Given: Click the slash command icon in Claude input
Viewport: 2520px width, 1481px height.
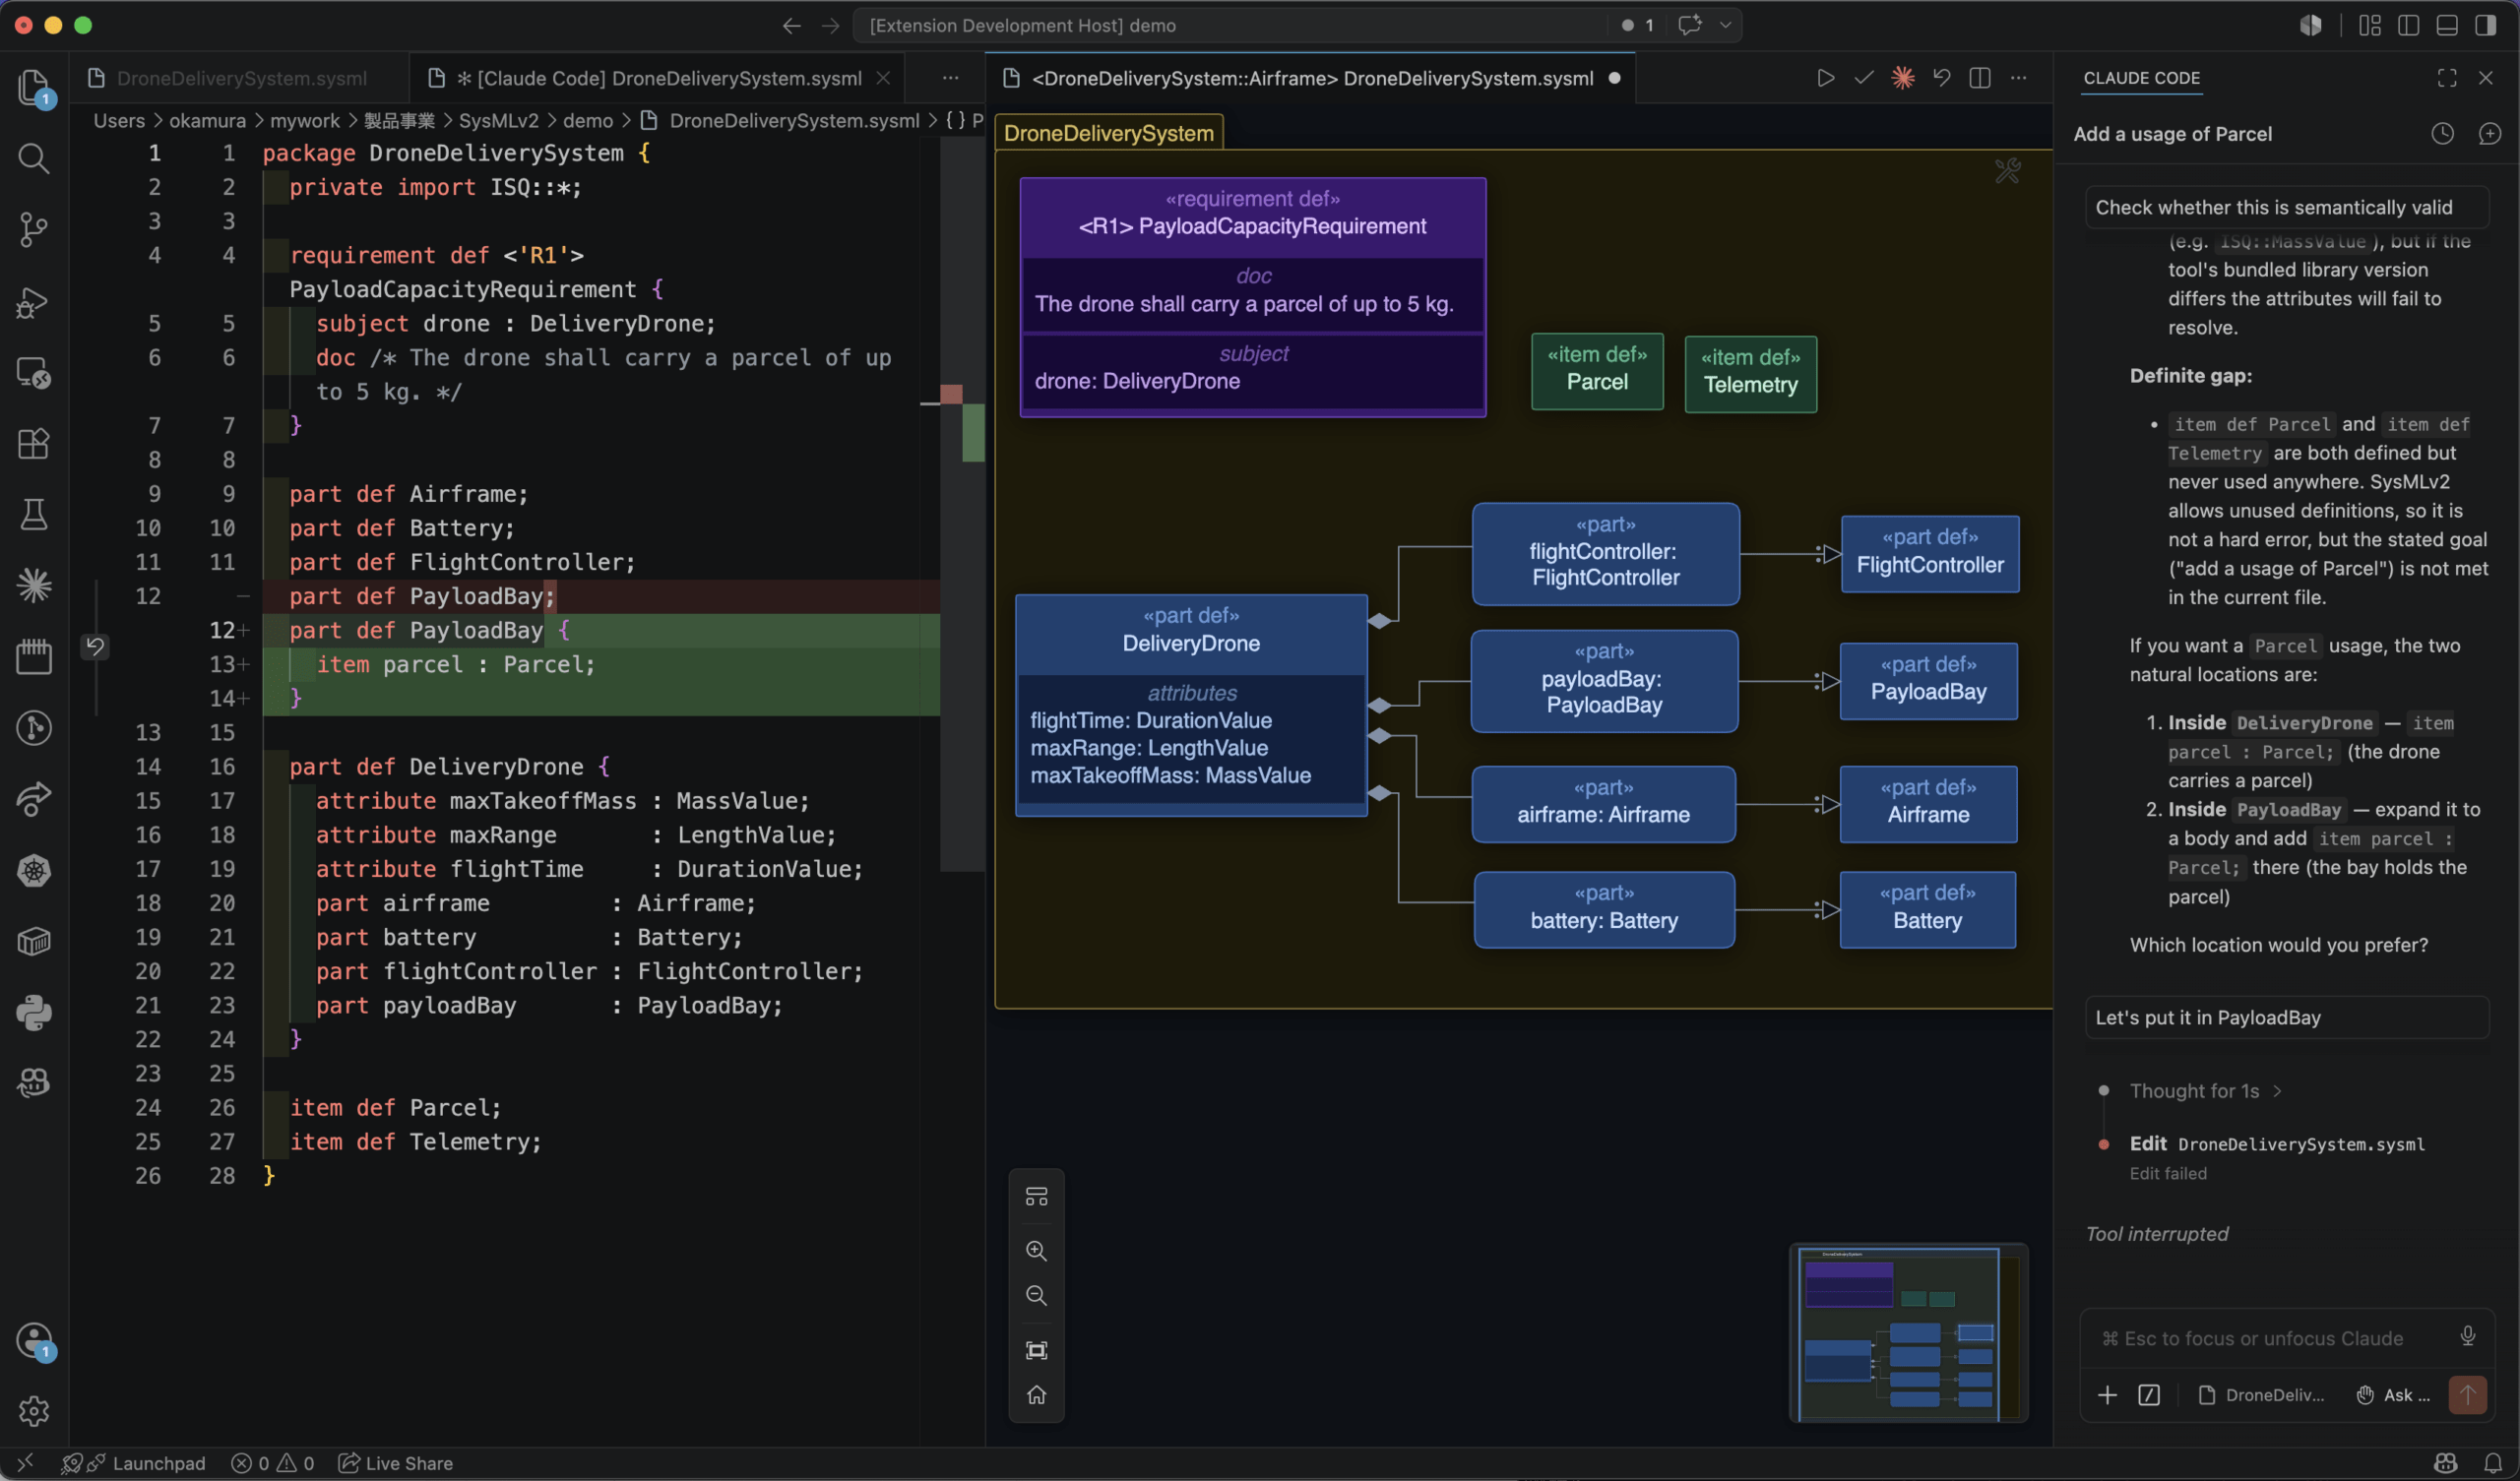Looking at the screenshot, I should [x=2149, y=1395].
